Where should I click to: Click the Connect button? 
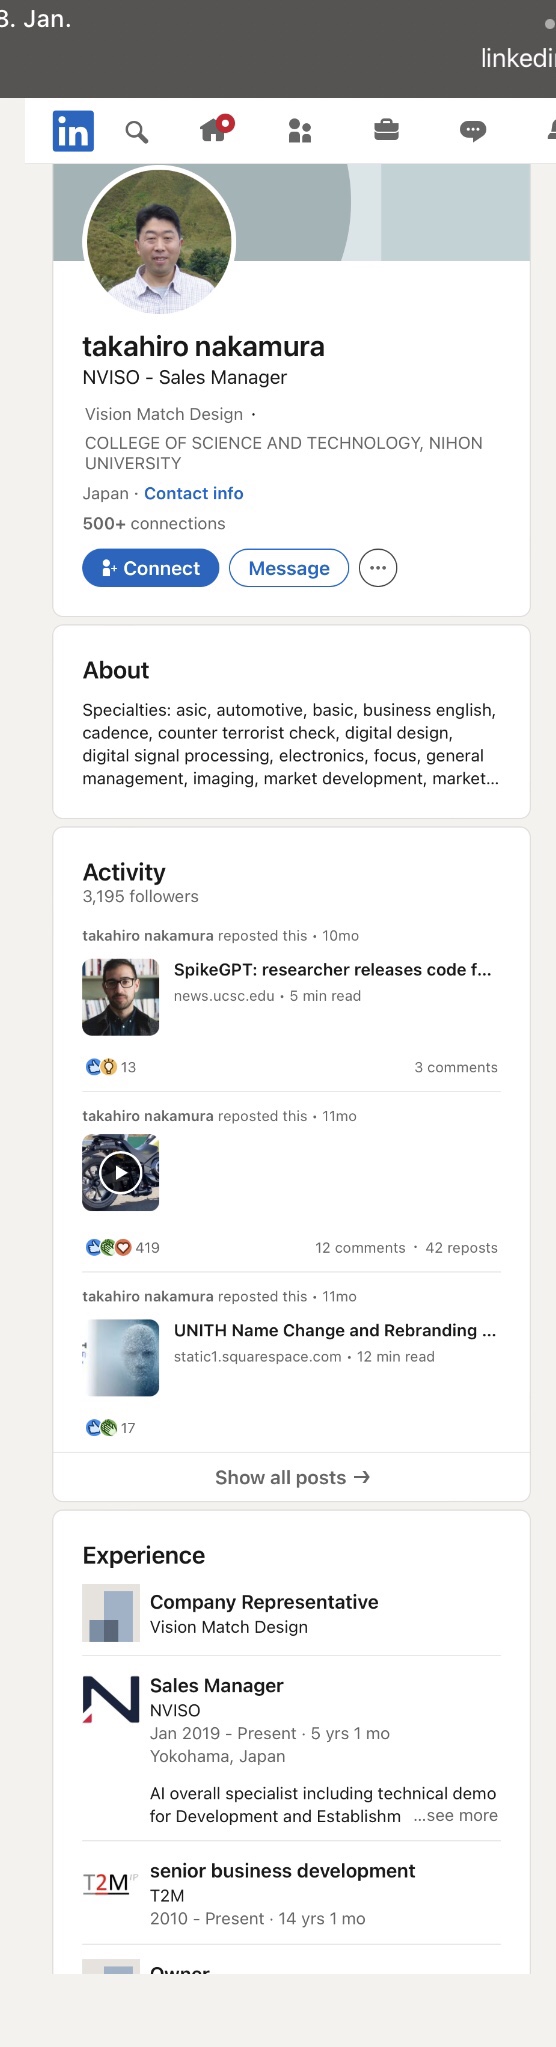tap(150, 568)
